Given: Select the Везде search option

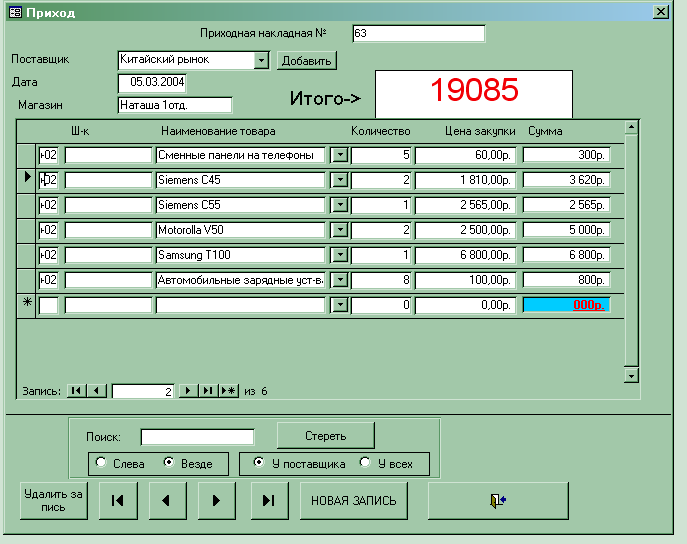Looking at the screenshot, I should [x=168, y=463].
